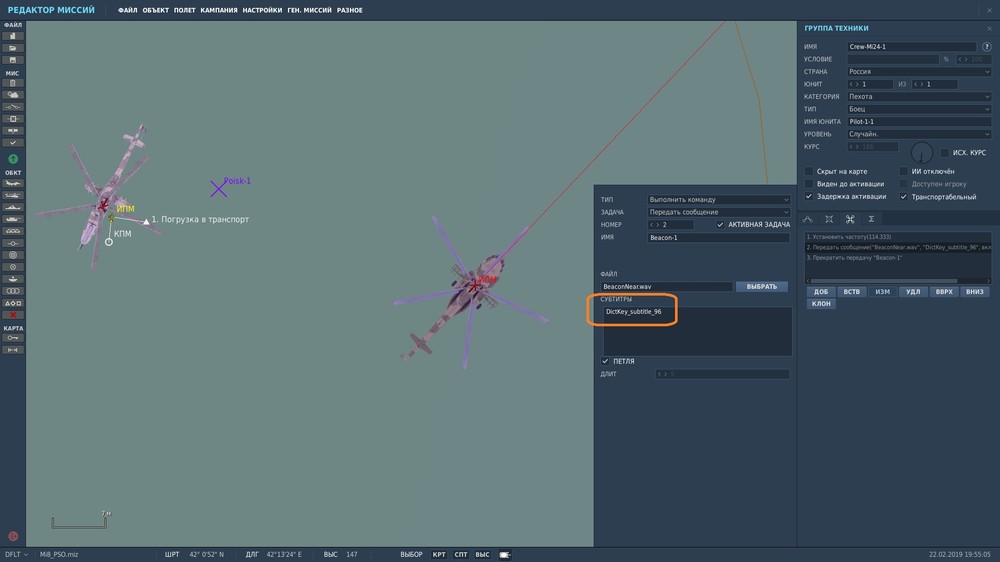The height and width of the screenshot is (562, 1000).
Task: Open weather settings cloud icon
Action: point(13,95)
